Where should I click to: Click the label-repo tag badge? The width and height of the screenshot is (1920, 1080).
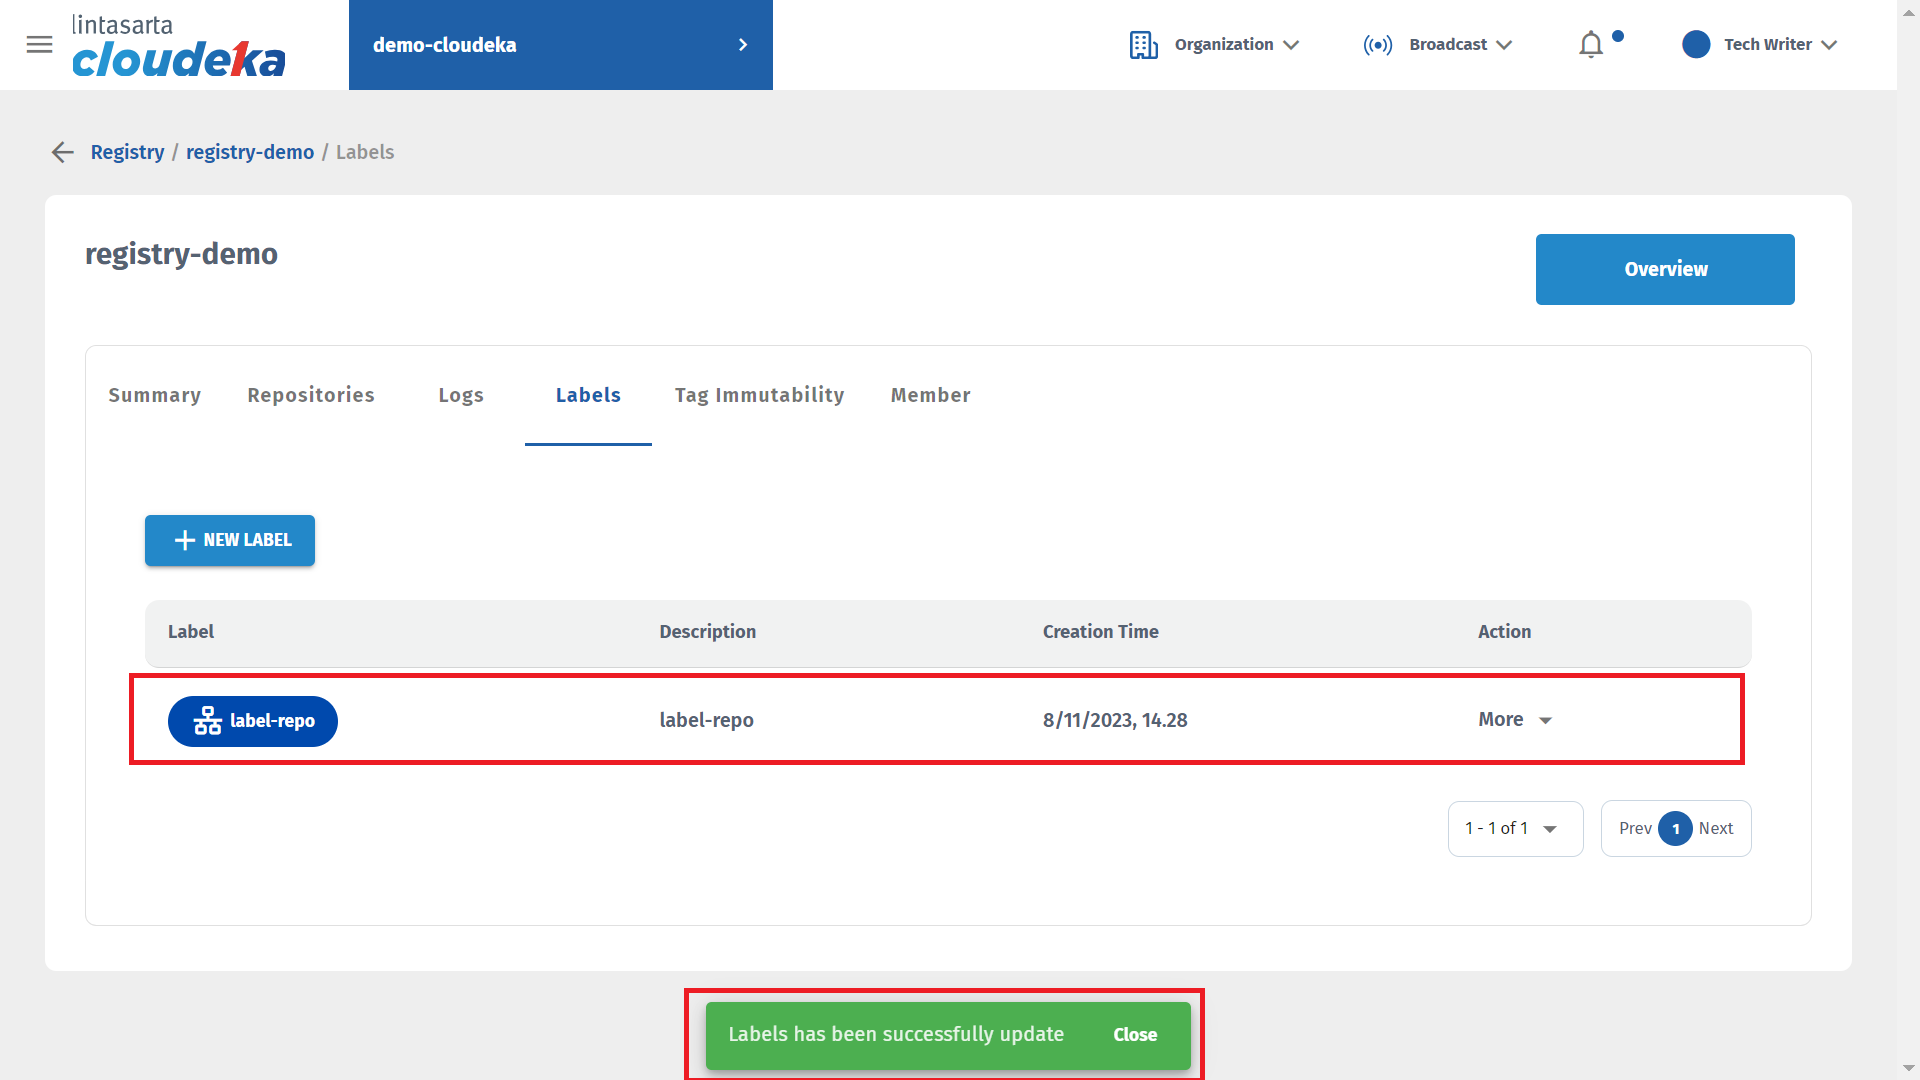tap(253, 721)
